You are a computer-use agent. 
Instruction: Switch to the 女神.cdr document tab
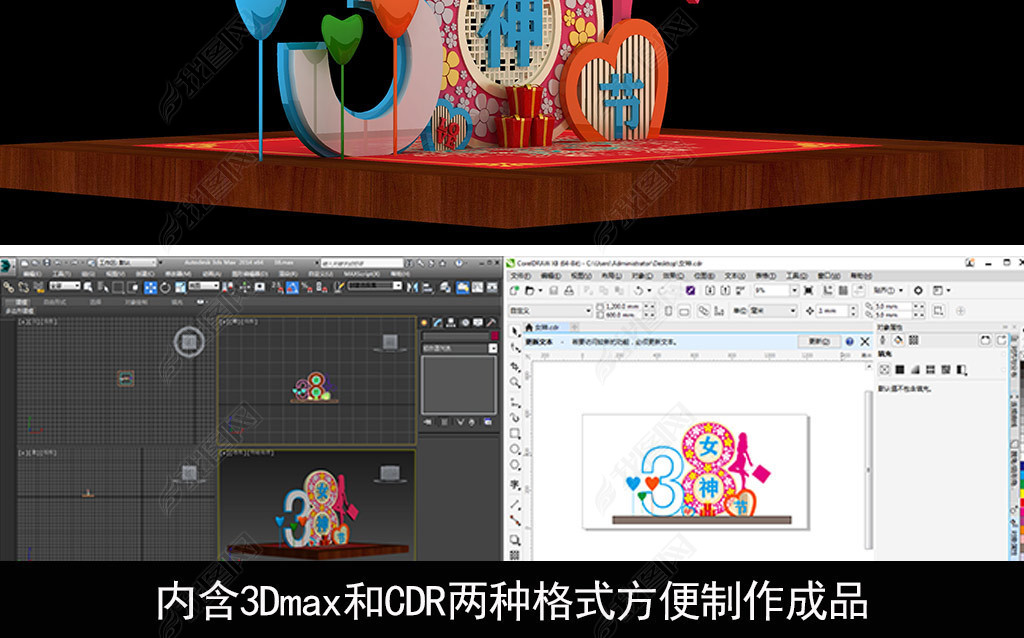548,327
